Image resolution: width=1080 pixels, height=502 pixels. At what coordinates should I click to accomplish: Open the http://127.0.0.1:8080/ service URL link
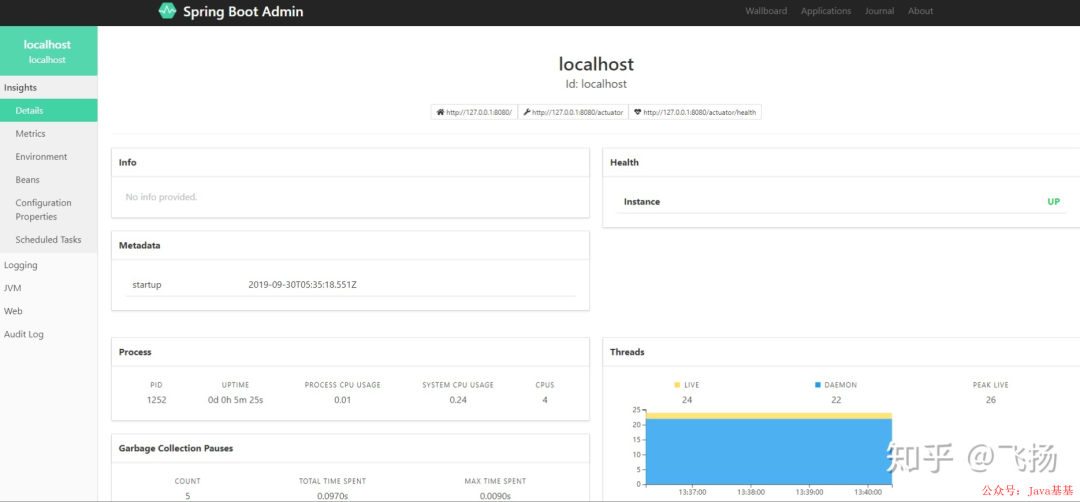tap(475, 112)
